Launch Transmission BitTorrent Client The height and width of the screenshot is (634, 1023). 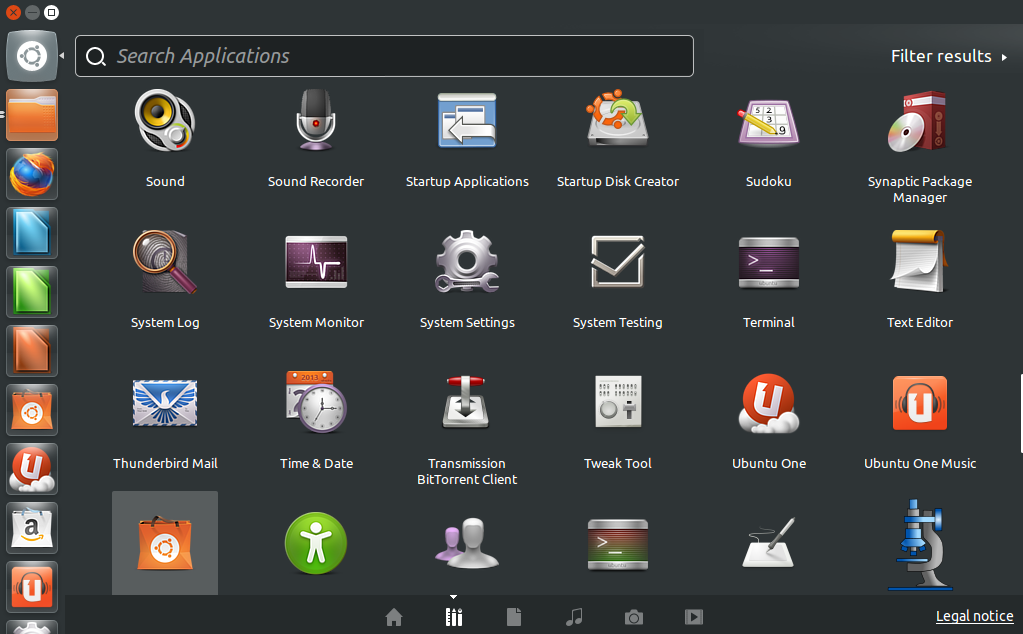(467, 403)
